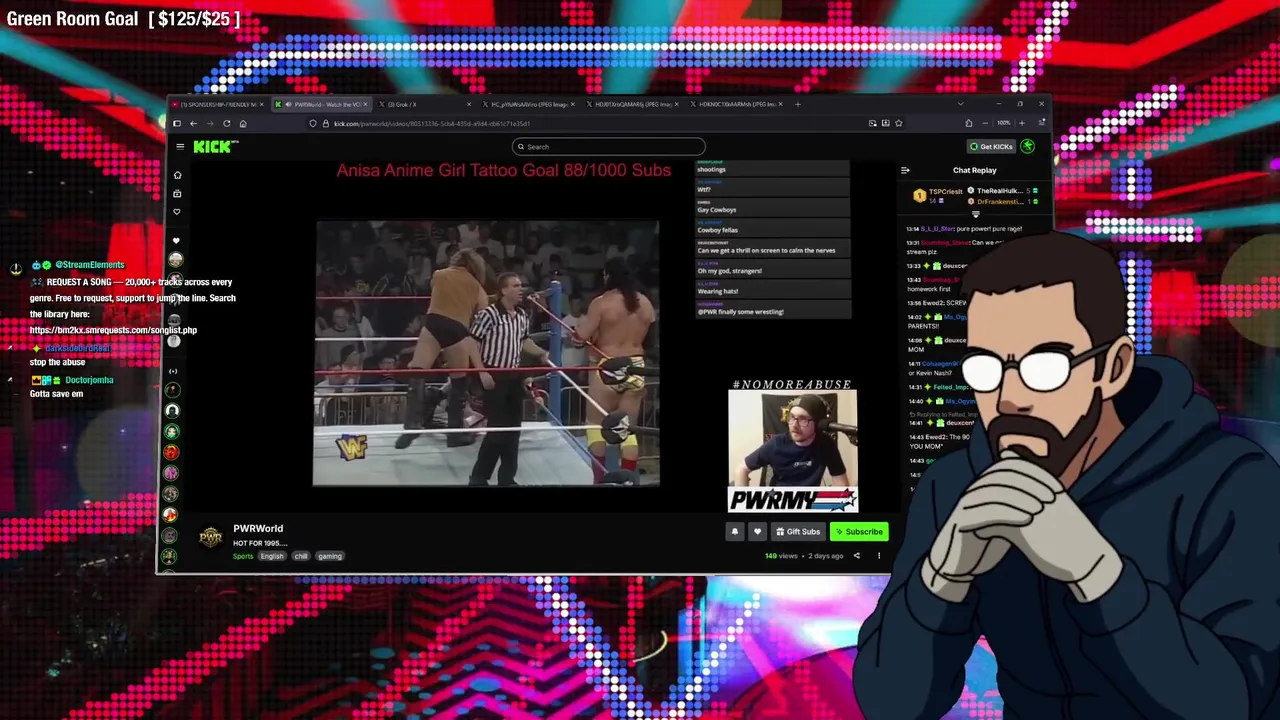Focus the Kick search box

[609, 147]
